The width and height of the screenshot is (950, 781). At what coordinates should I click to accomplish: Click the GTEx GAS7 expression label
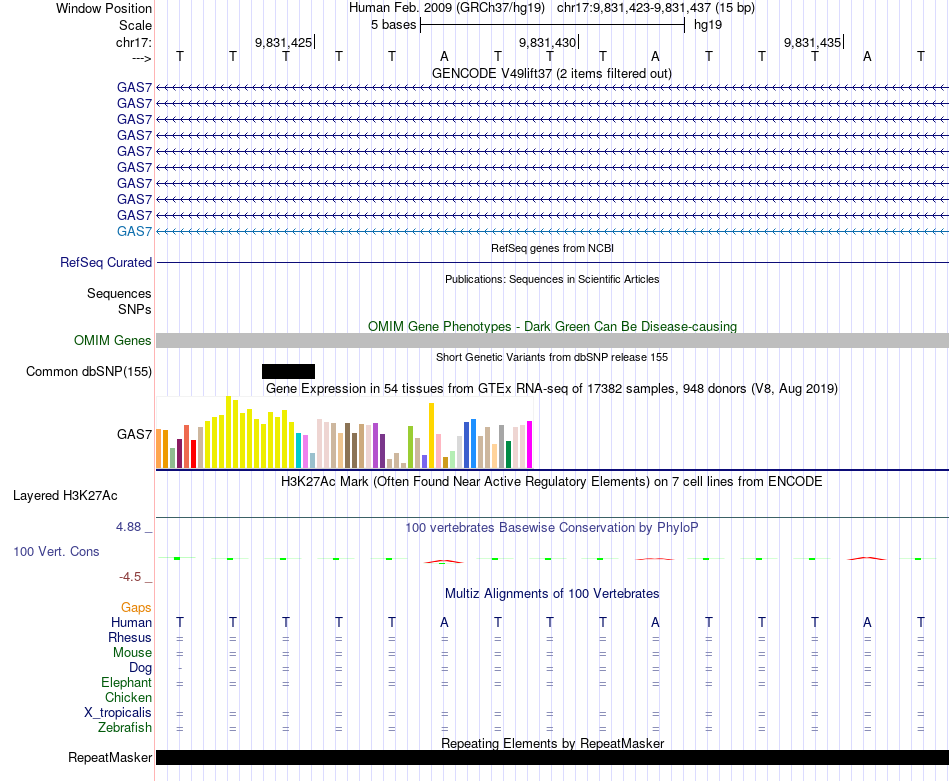pos(135,434)
